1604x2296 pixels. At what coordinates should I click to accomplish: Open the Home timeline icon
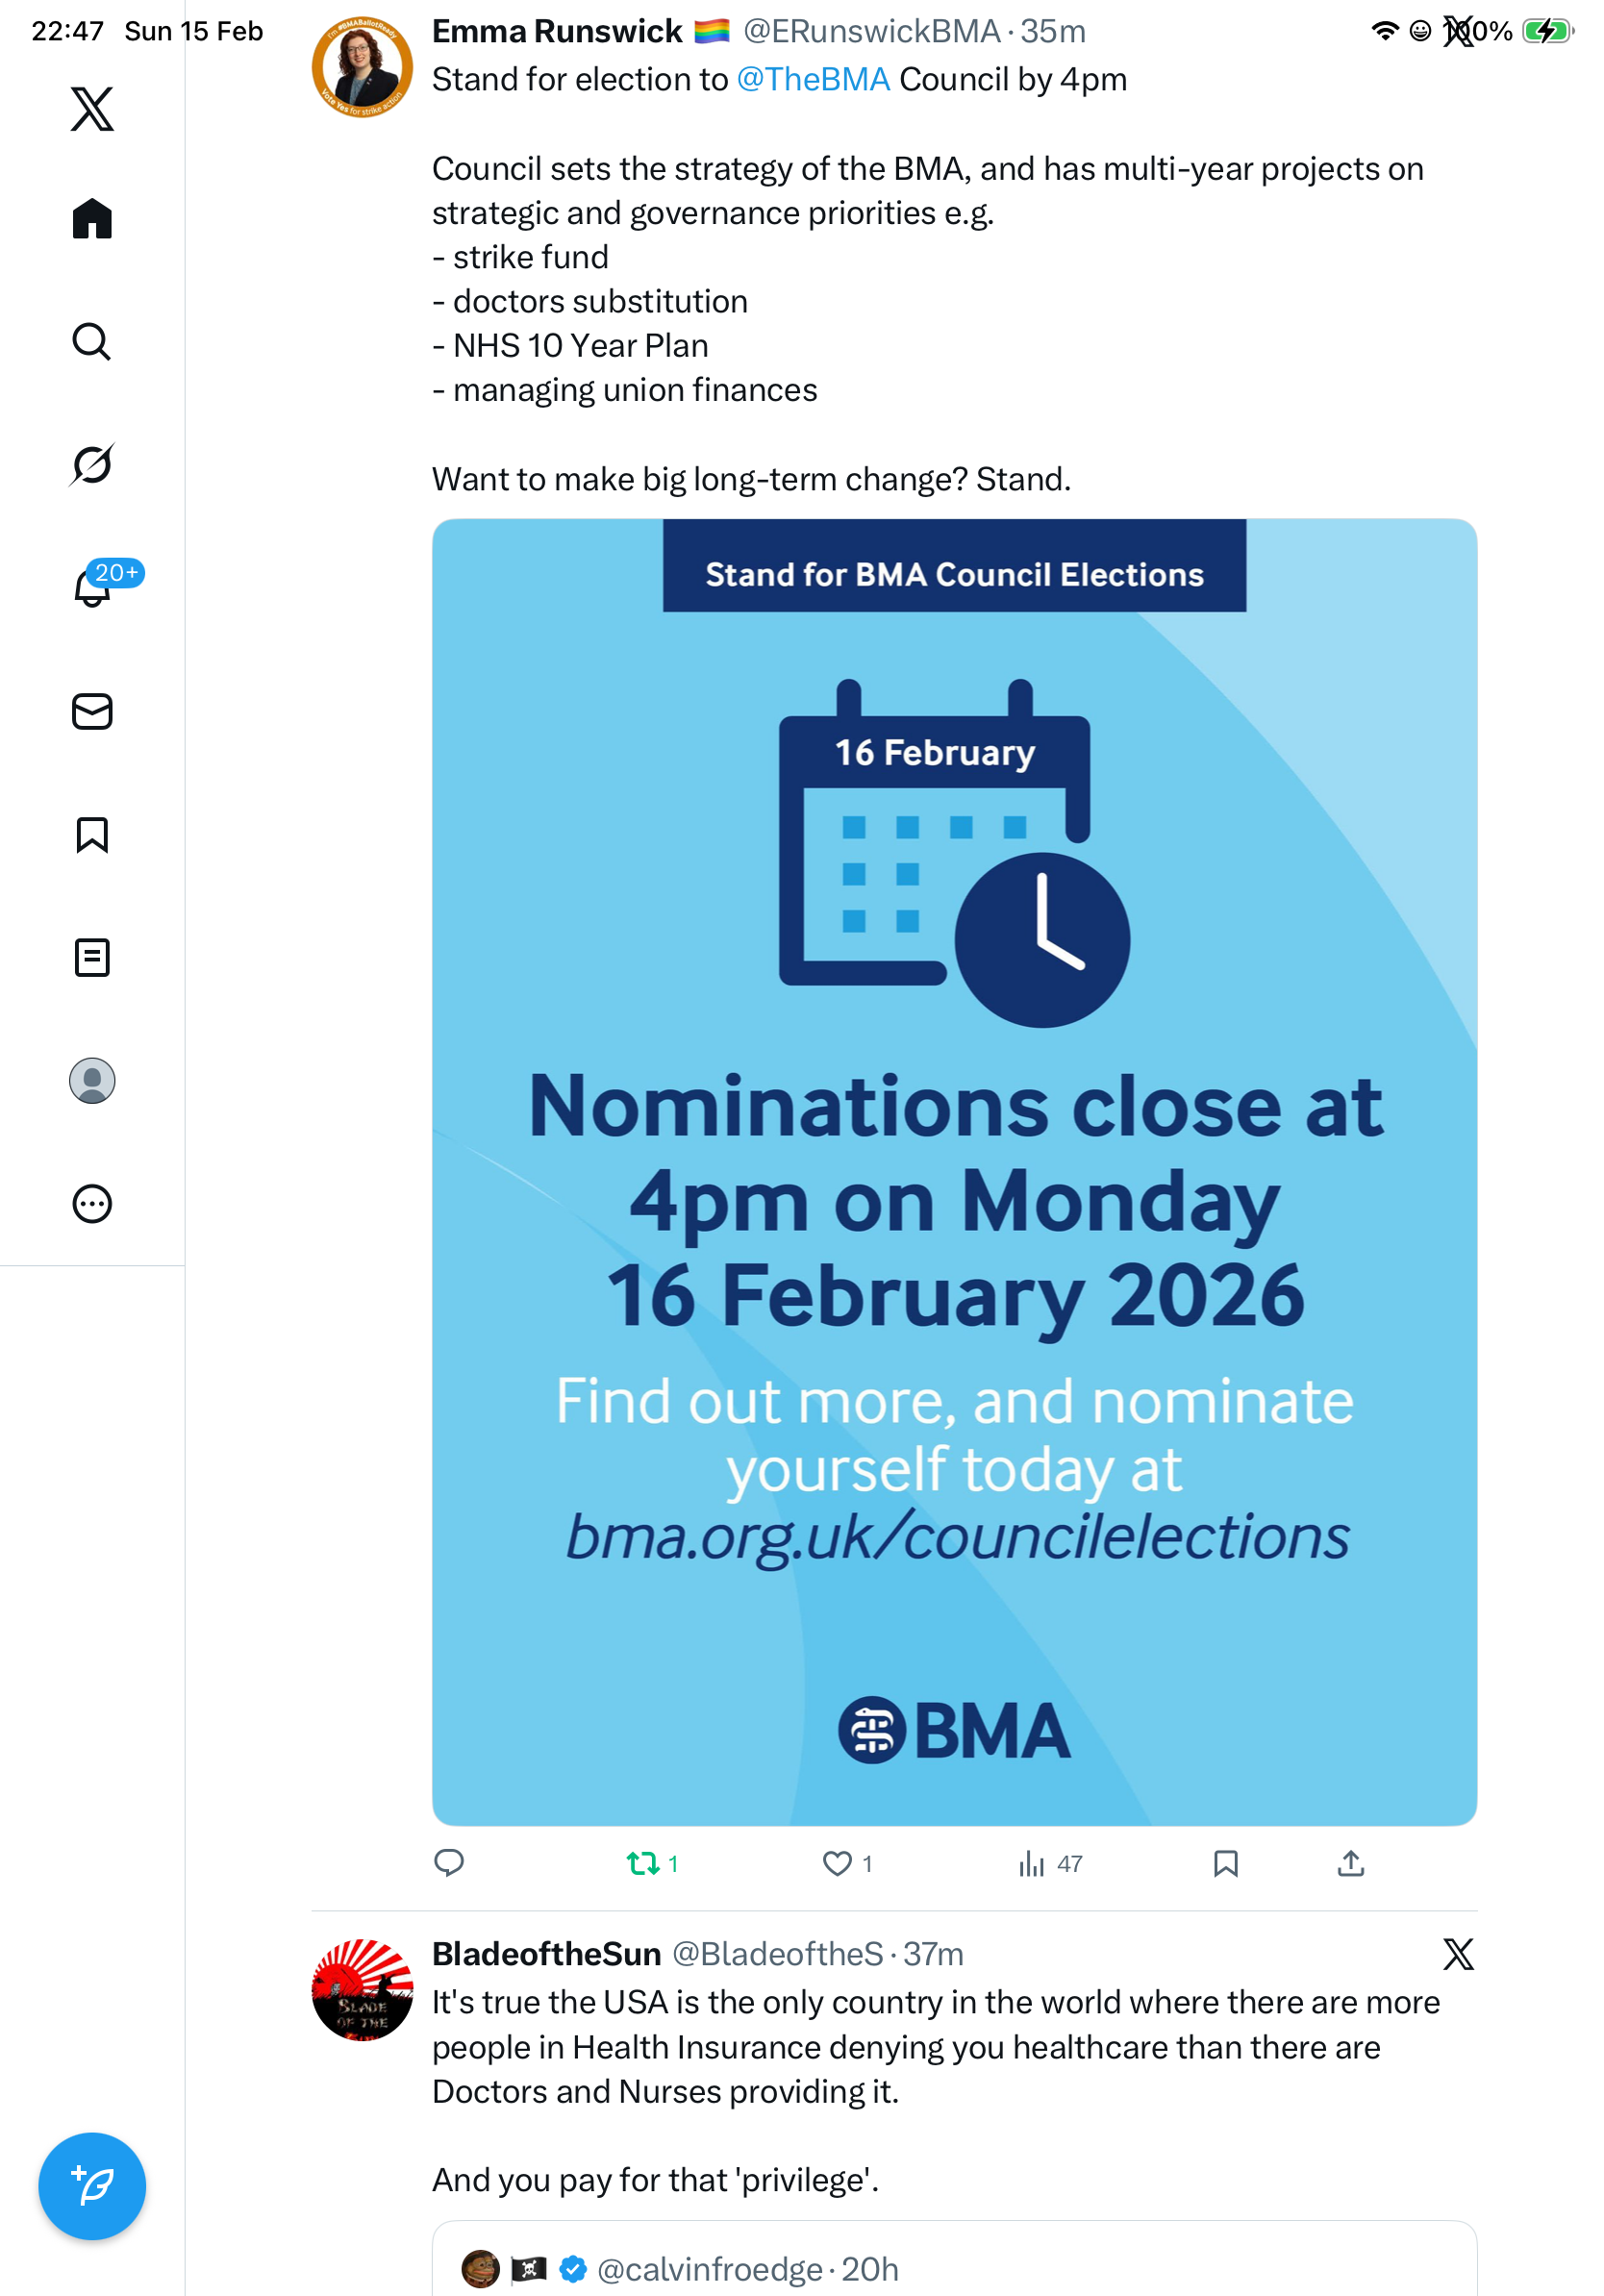tap(92, 219)
